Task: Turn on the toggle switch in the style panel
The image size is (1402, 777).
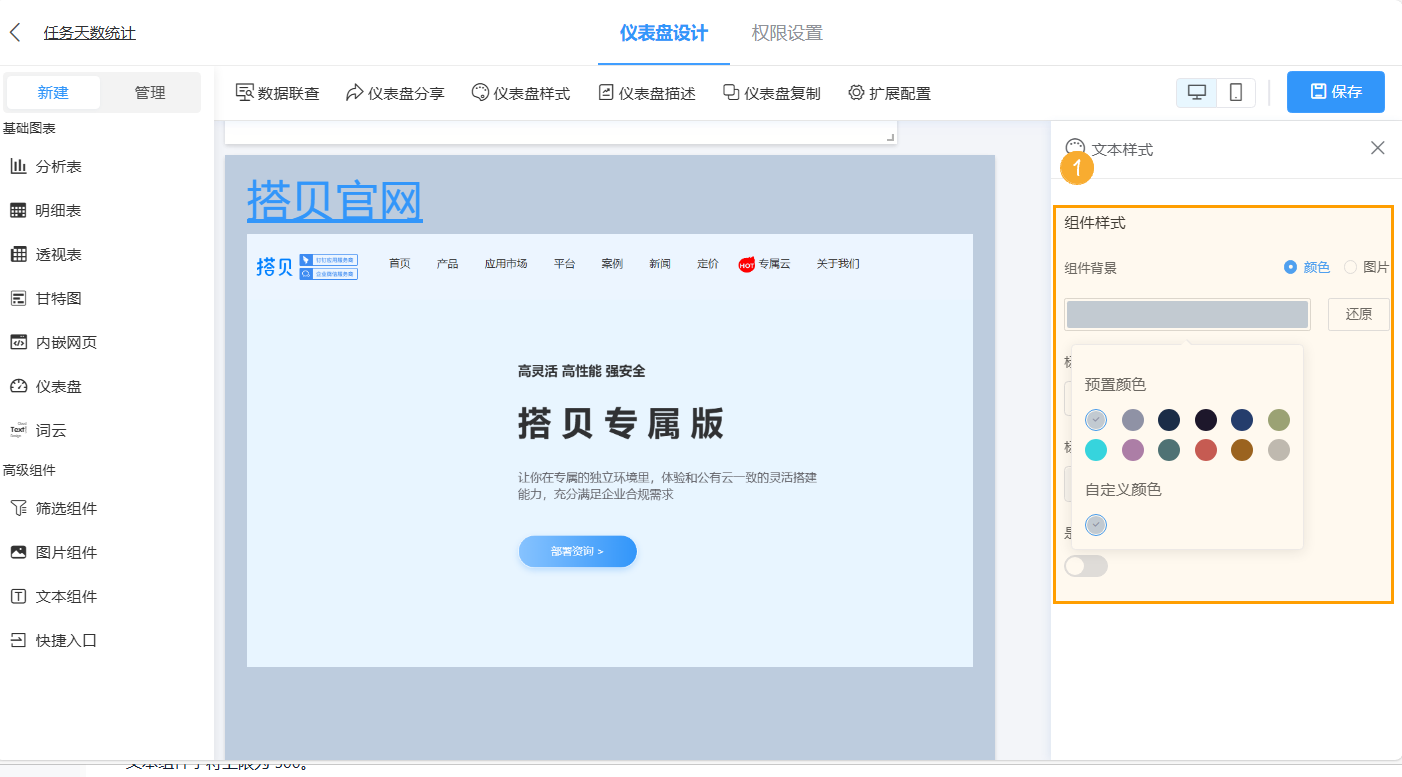Action: click(1086, 567)
